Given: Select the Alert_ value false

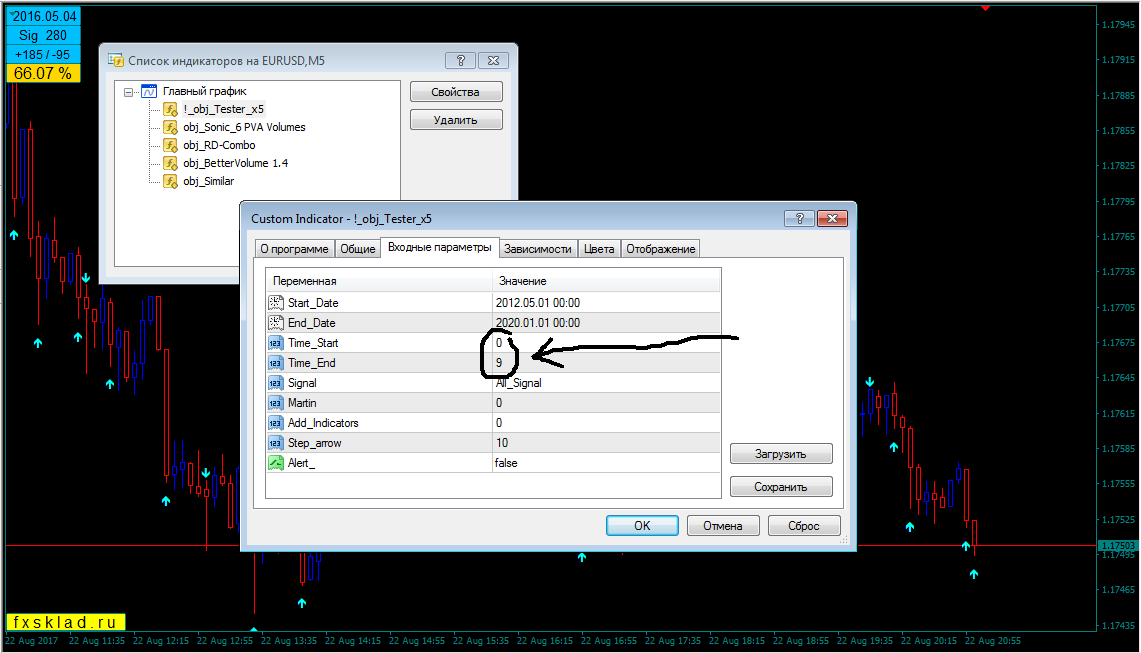Looking at the screenshot, I should tap(607, 463).
